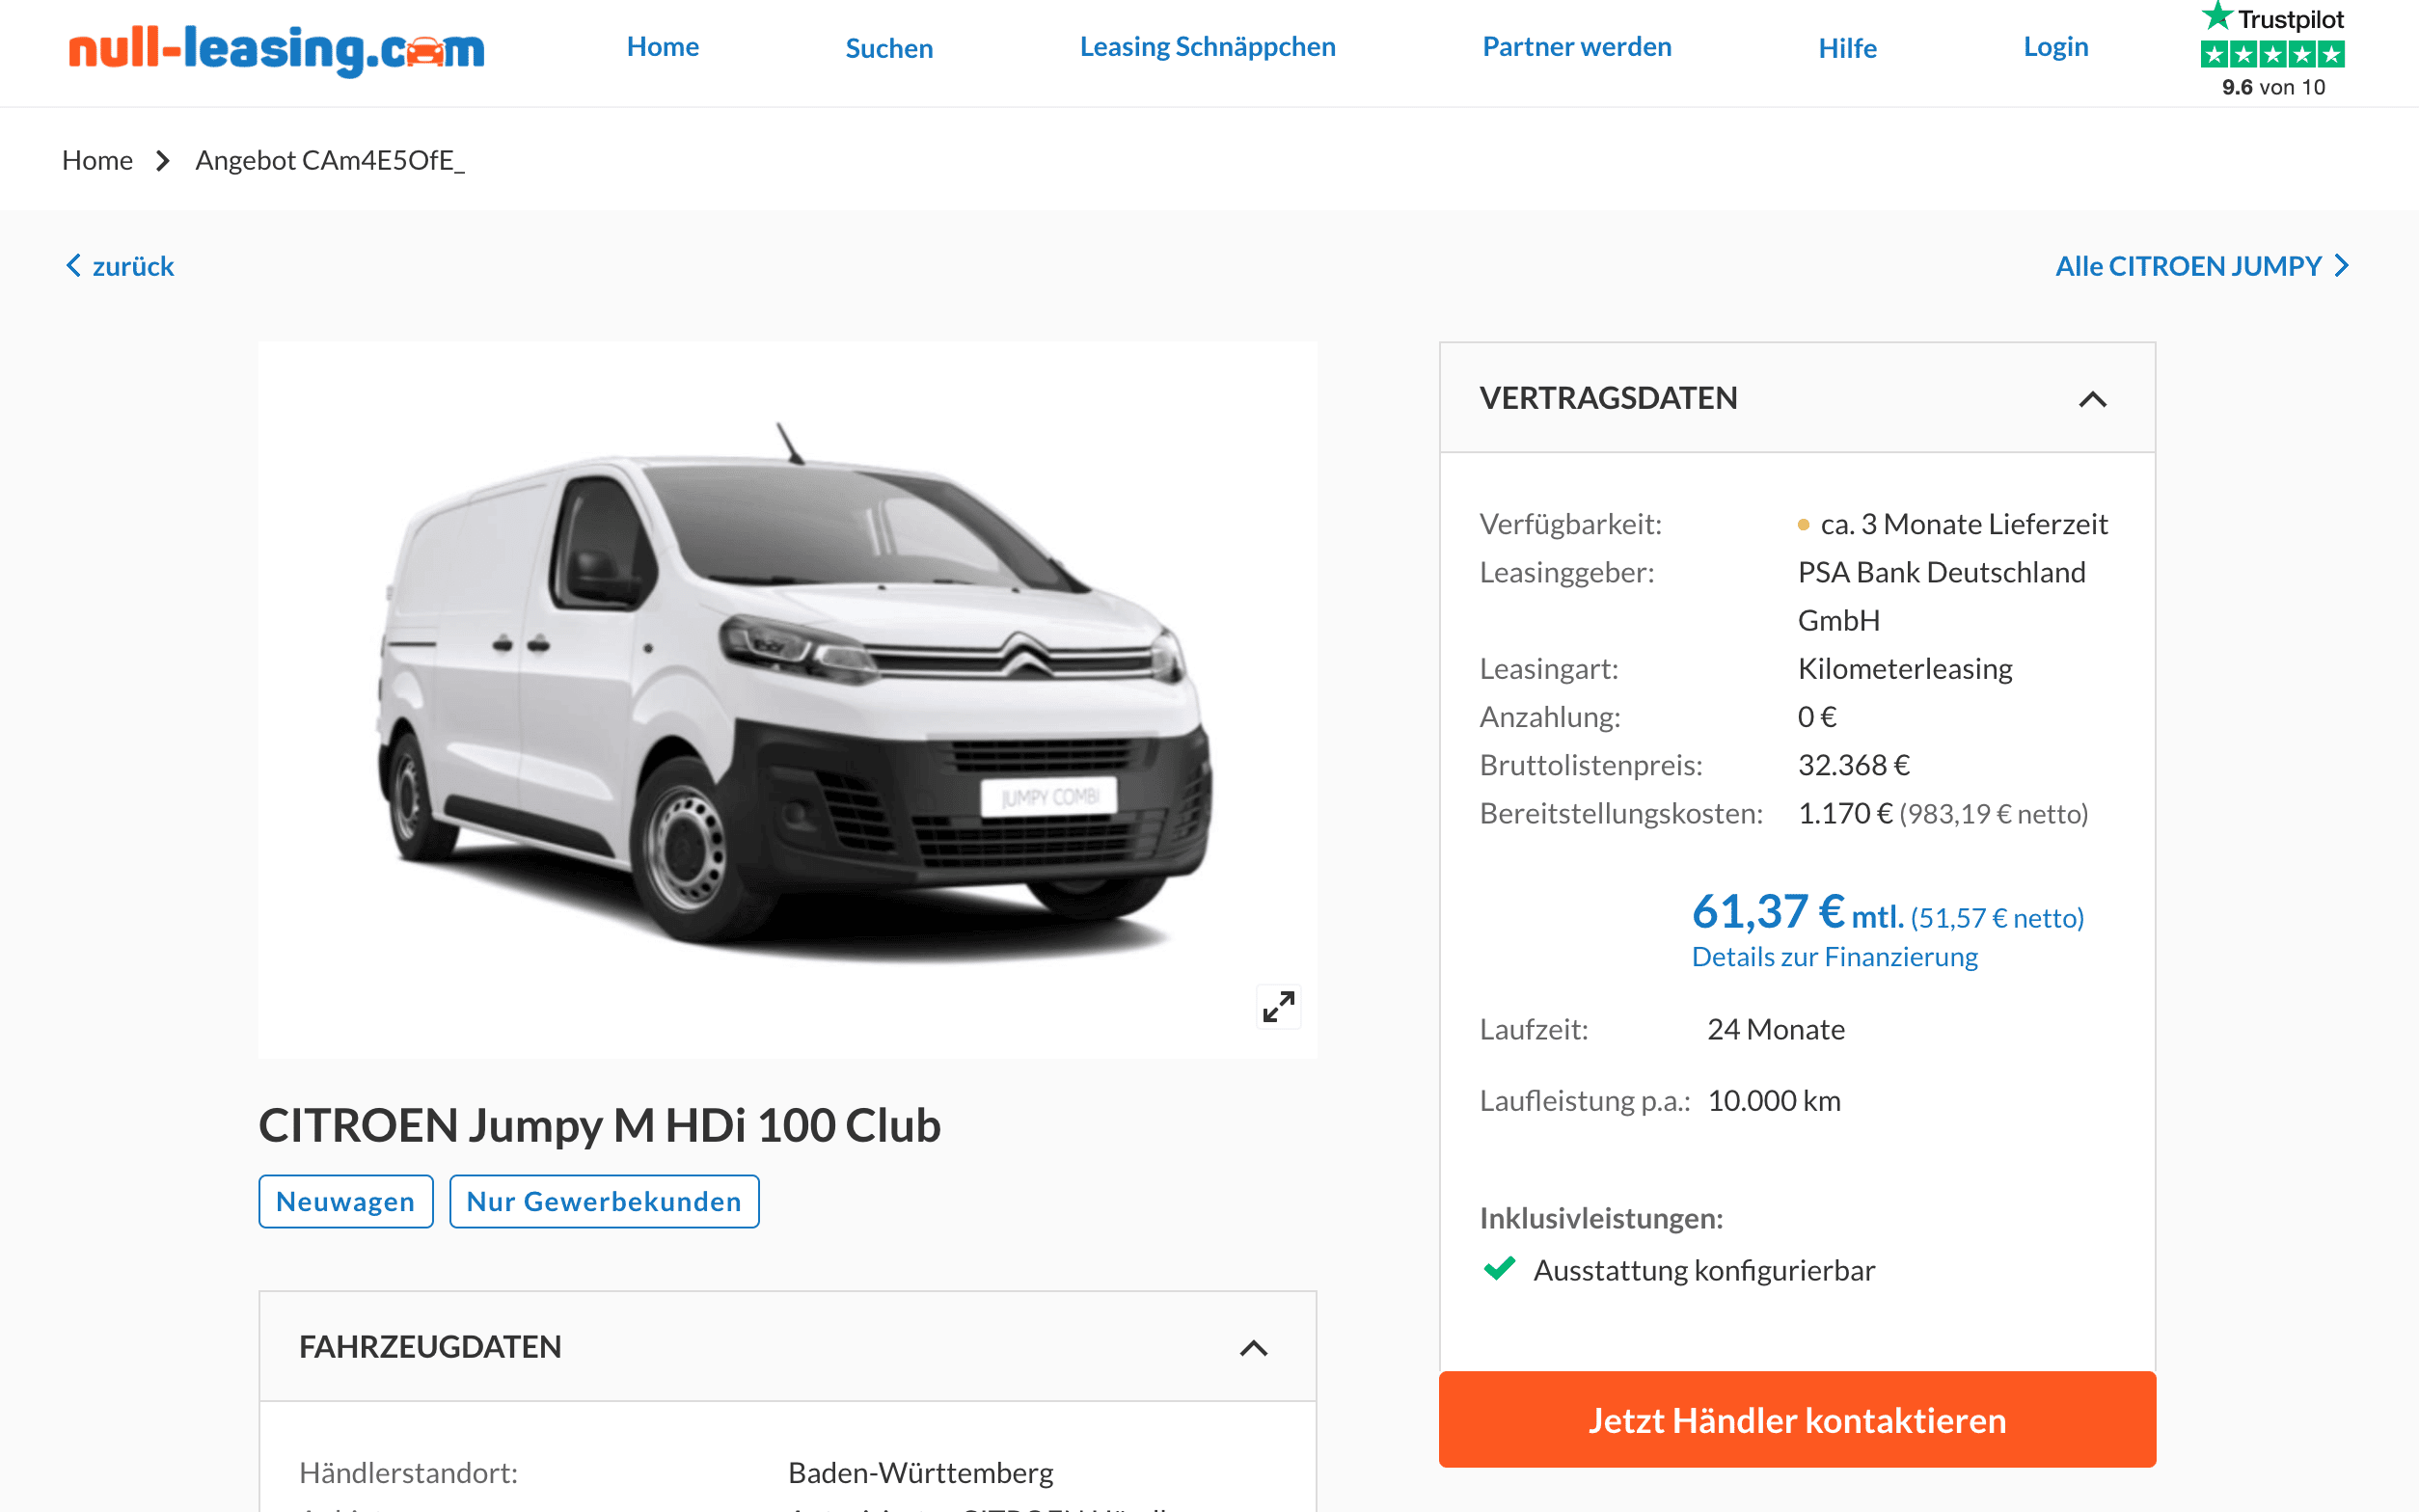
Task: Click the Login link
Action: pos(2055,47)
